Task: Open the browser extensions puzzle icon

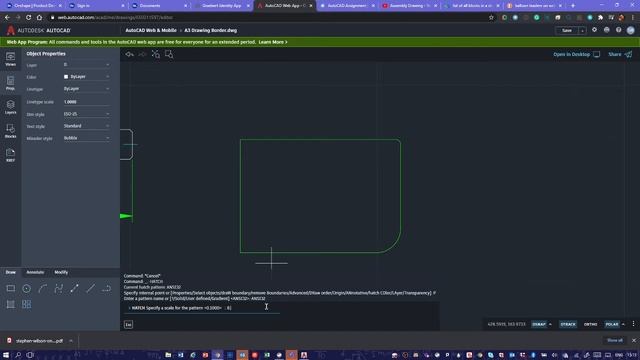Action: (x=600, y=18)
